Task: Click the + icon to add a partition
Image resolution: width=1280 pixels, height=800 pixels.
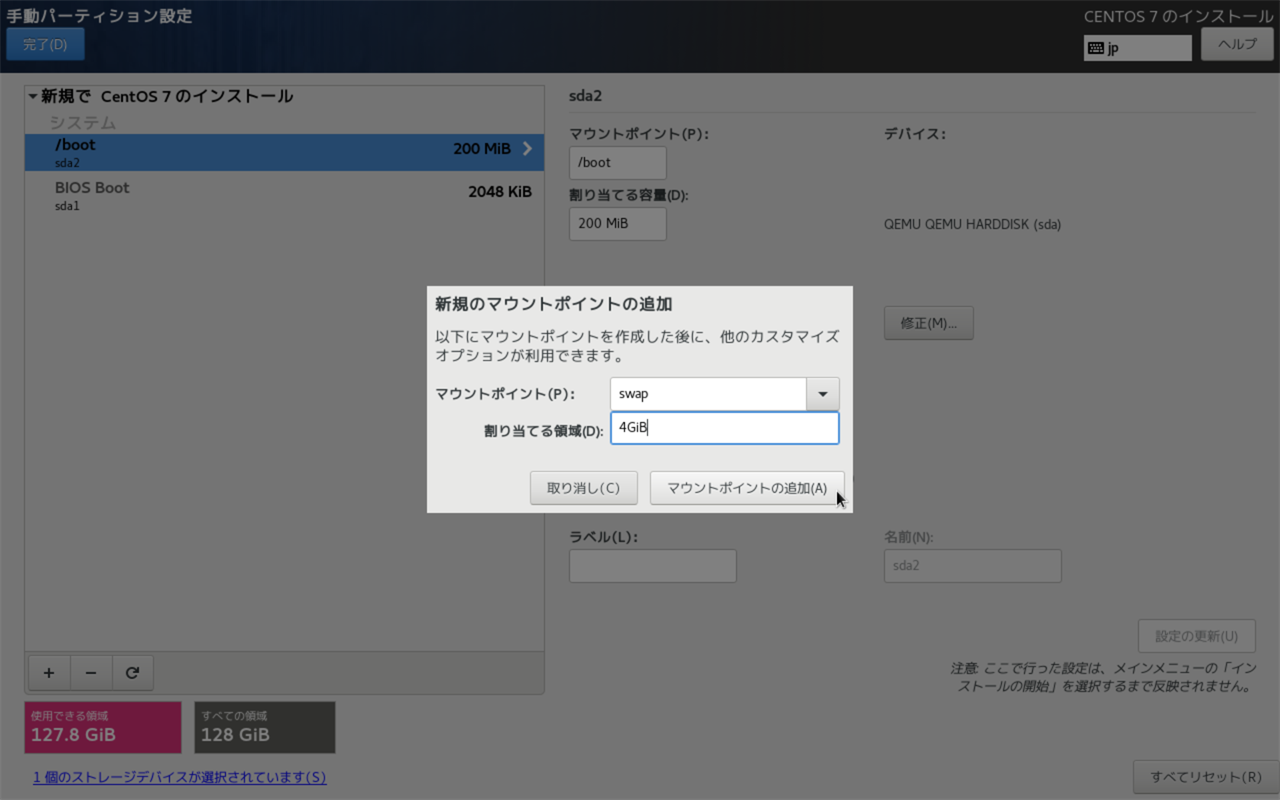Action: click(49, 672)
